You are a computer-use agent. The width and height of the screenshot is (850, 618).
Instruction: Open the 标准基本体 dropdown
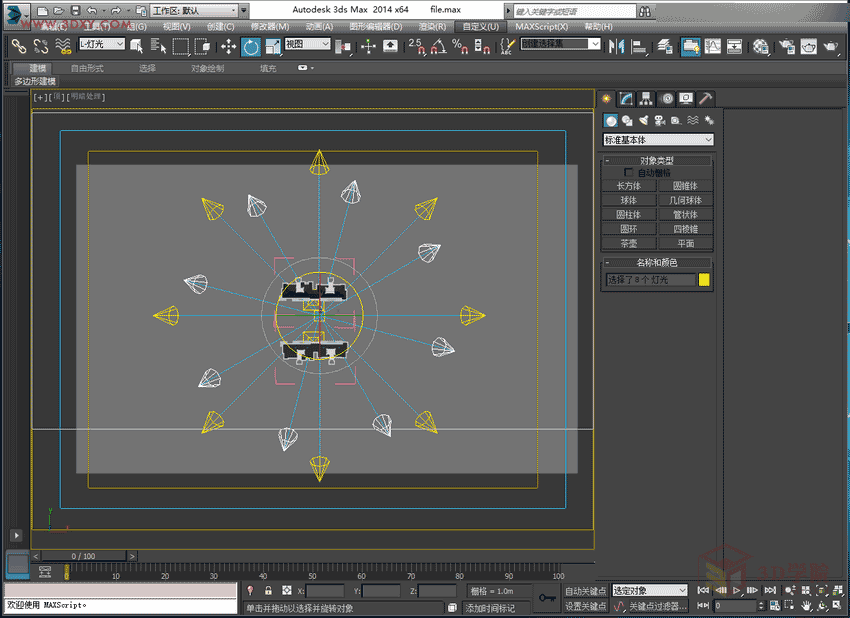(x=658, y=140)
